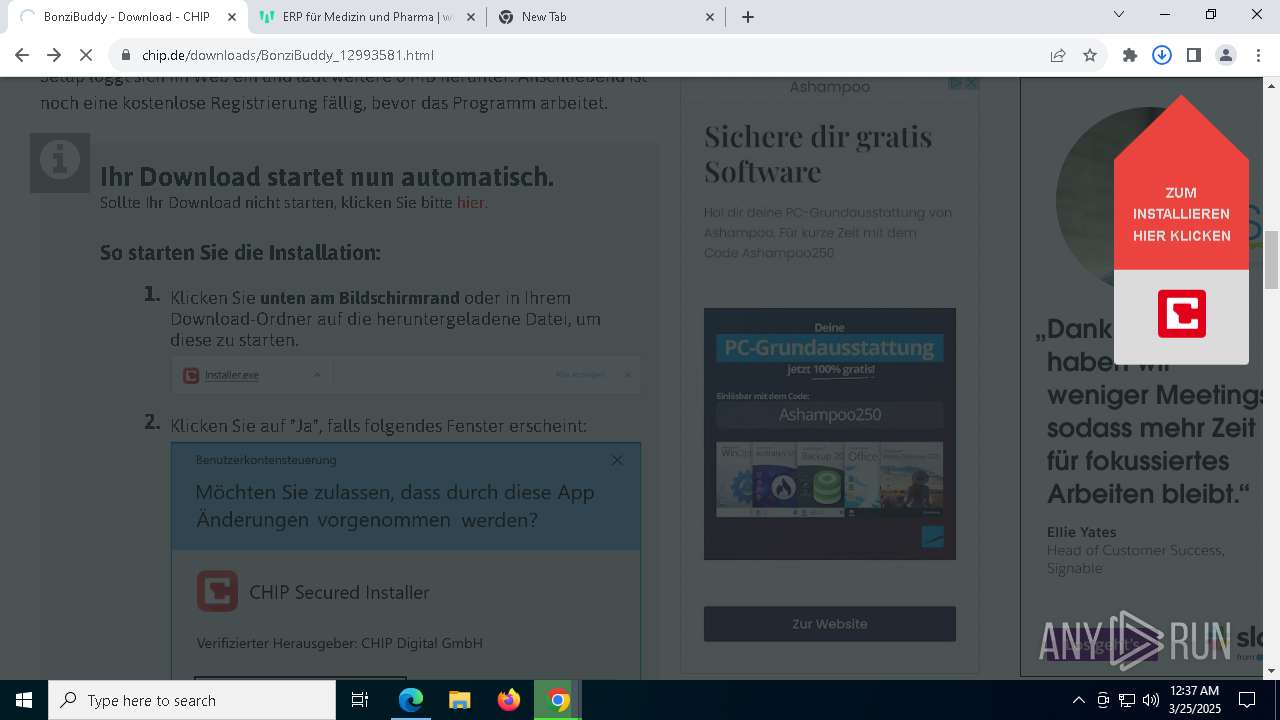Switch to the New Tab tab
This screenshot has height=720, width=1280.
tap(606, 16)
